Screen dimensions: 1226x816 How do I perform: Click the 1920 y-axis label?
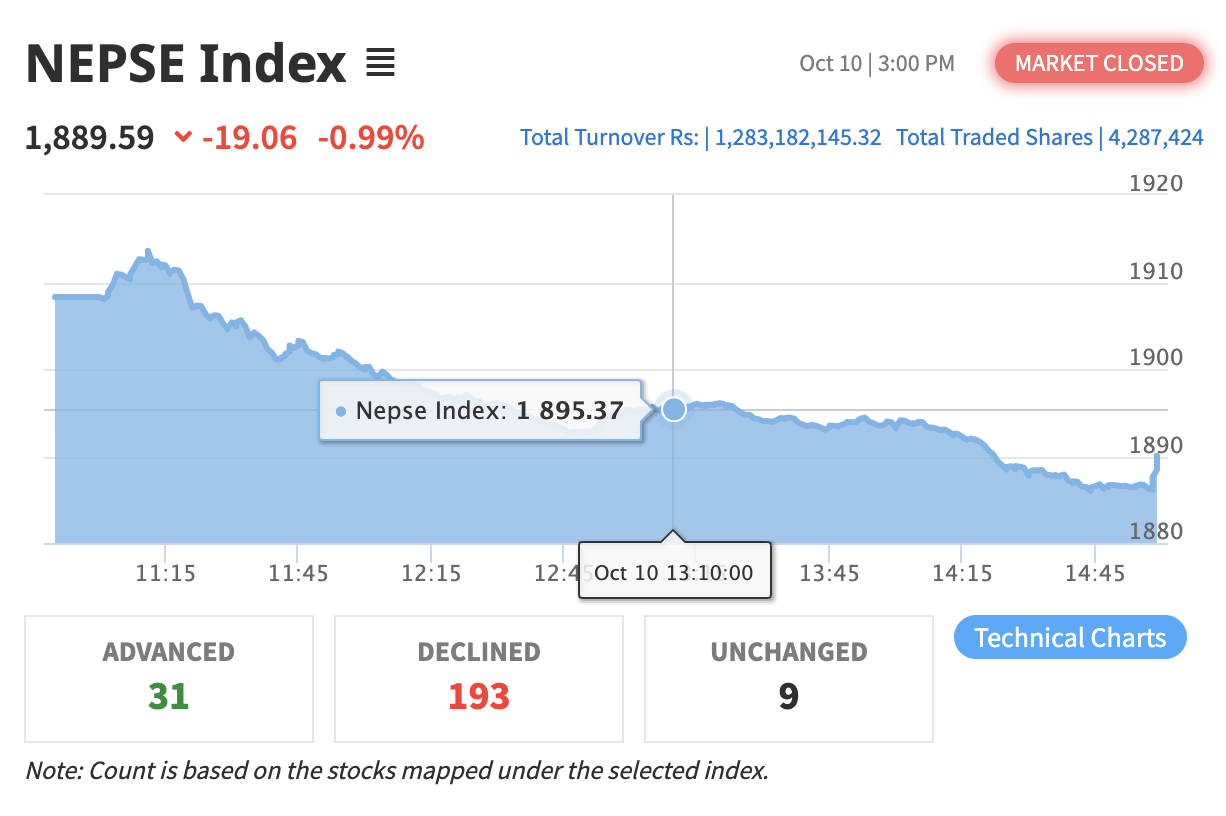click(1155, 183)
